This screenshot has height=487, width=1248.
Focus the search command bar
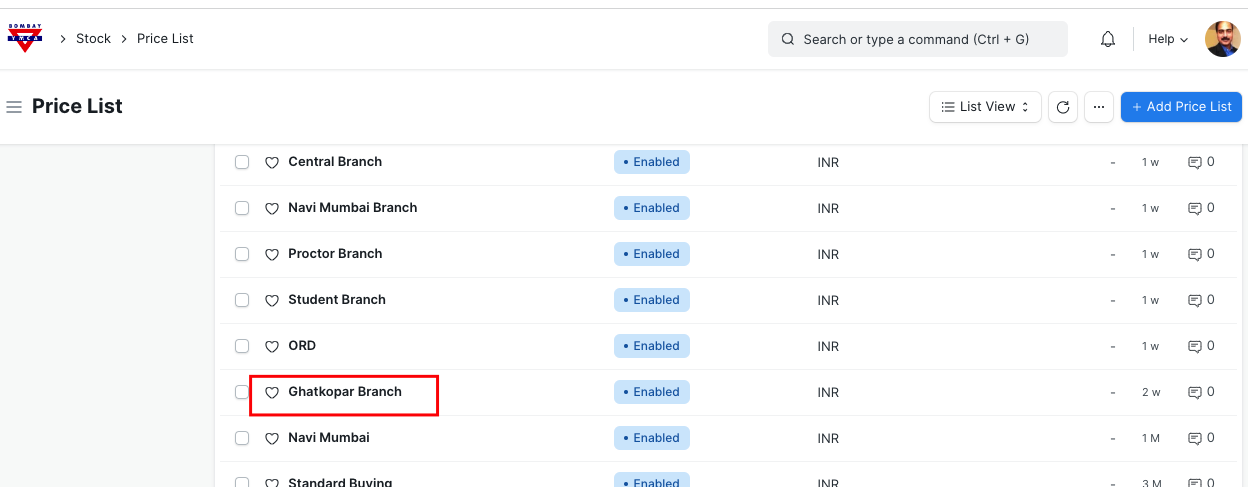(917, 39)
